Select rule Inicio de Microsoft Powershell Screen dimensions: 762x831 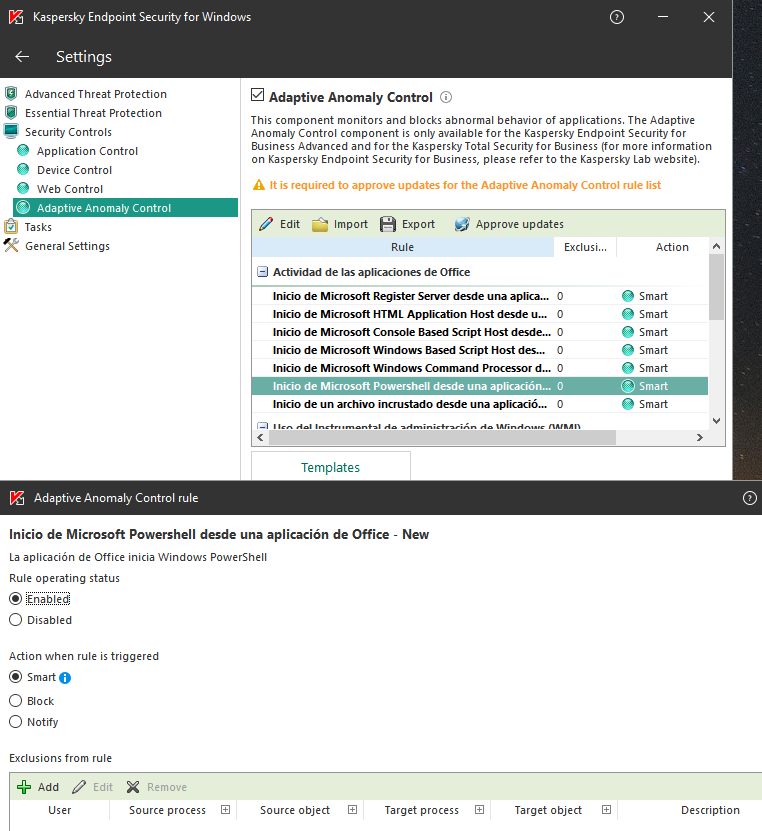480,386
